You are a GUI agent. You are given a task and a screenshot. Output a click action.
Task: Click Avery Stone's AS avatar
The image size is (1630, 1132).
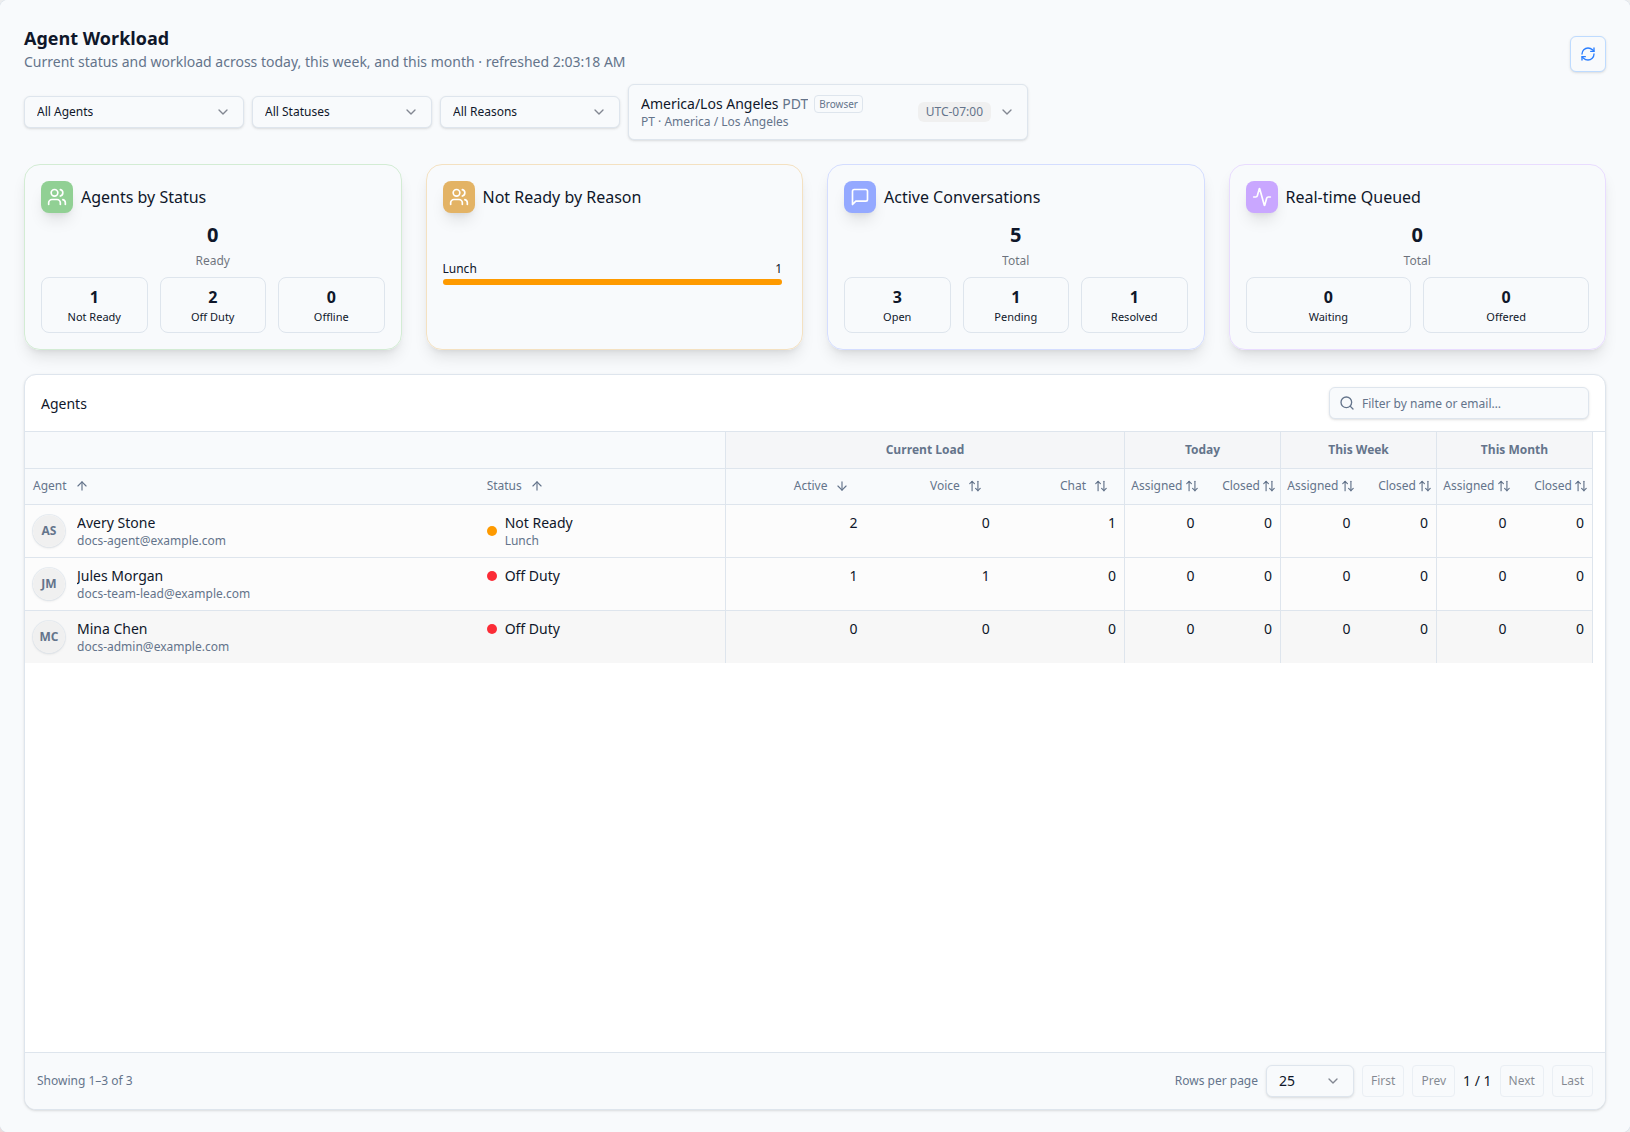[49, 531]
